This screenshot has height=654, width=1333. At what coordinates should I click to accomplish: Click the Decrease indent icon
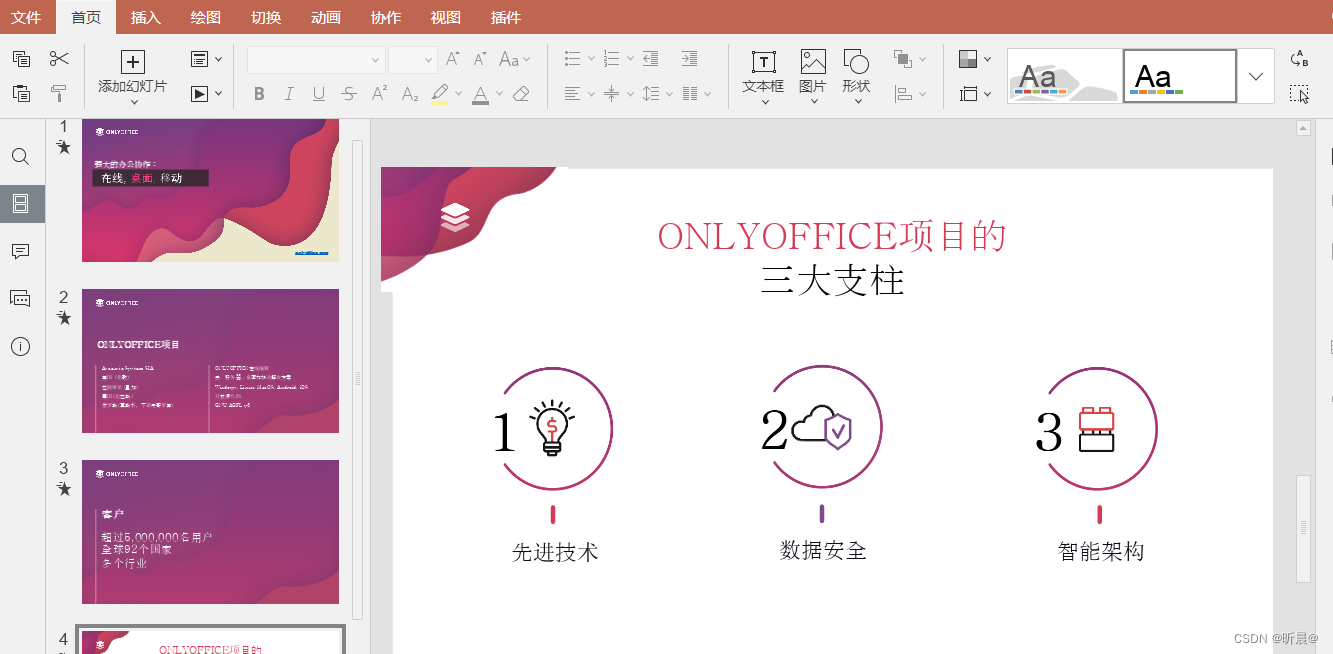(651, 59)
